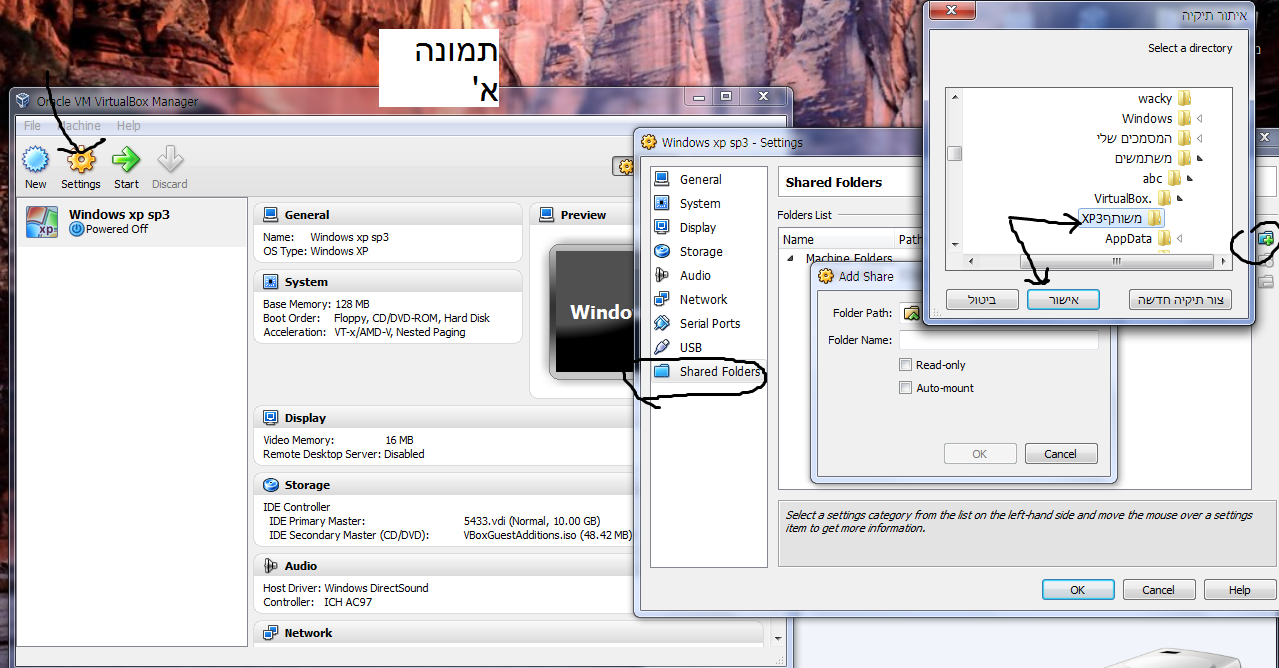Viewport: 1279px width, 668px height.
Task: Click the Folder Name input field
Action: 999,340
